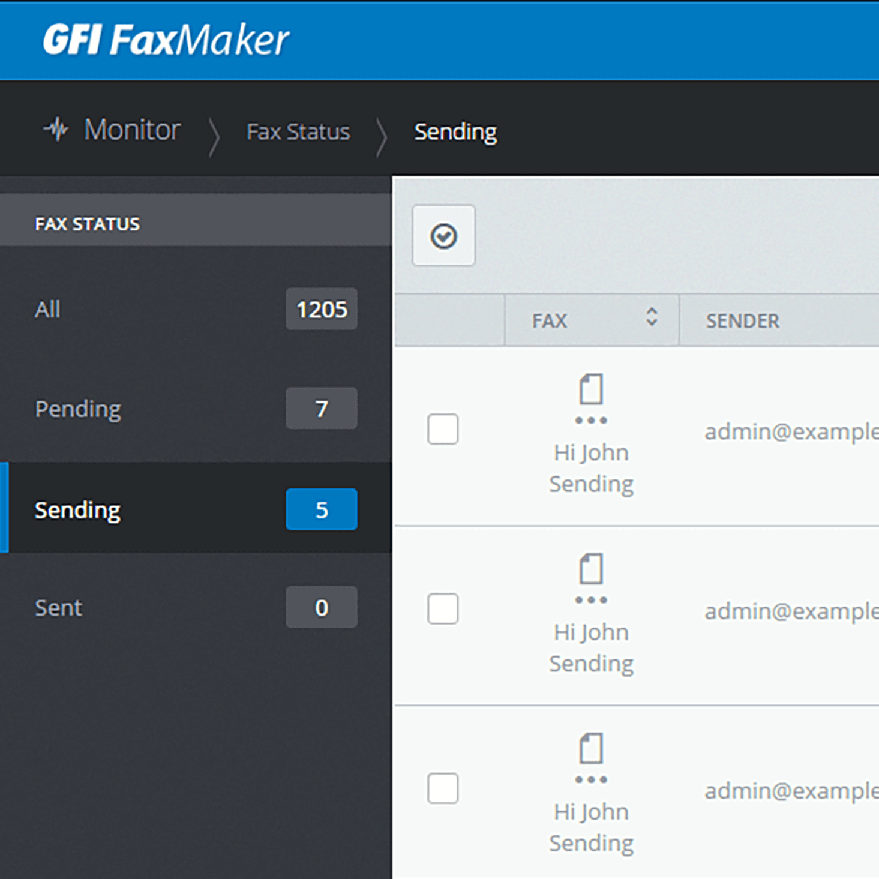Image resolution: width=879 pixels, height=879 pixels.
Task: Open the All fax status list
Action: (48, 310)
